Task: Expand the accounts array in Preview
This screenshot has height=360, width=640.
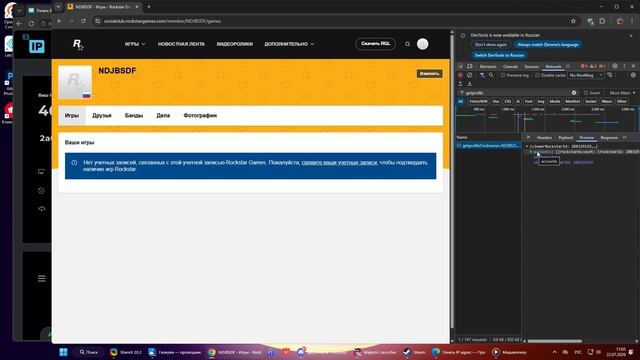Action: pyautogui.click(x=531, y=152)
